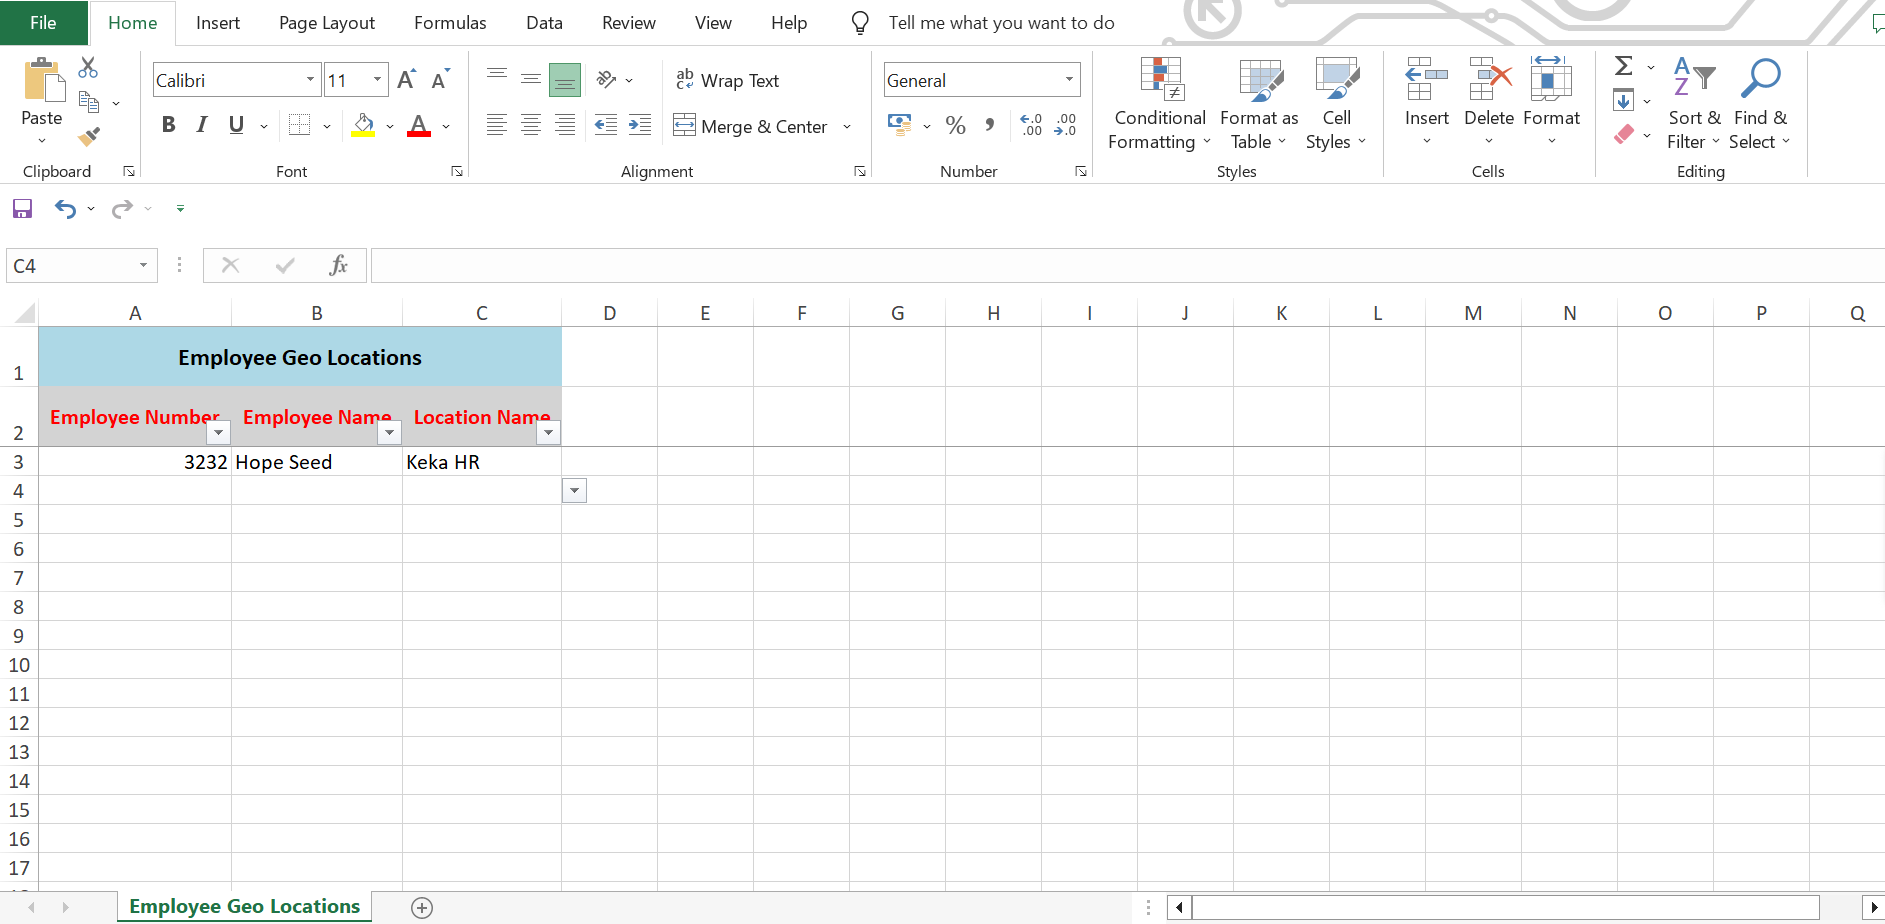1885x924 pixels.
Task: Click the Insert Function fx icon
Action: click(338, 265)
